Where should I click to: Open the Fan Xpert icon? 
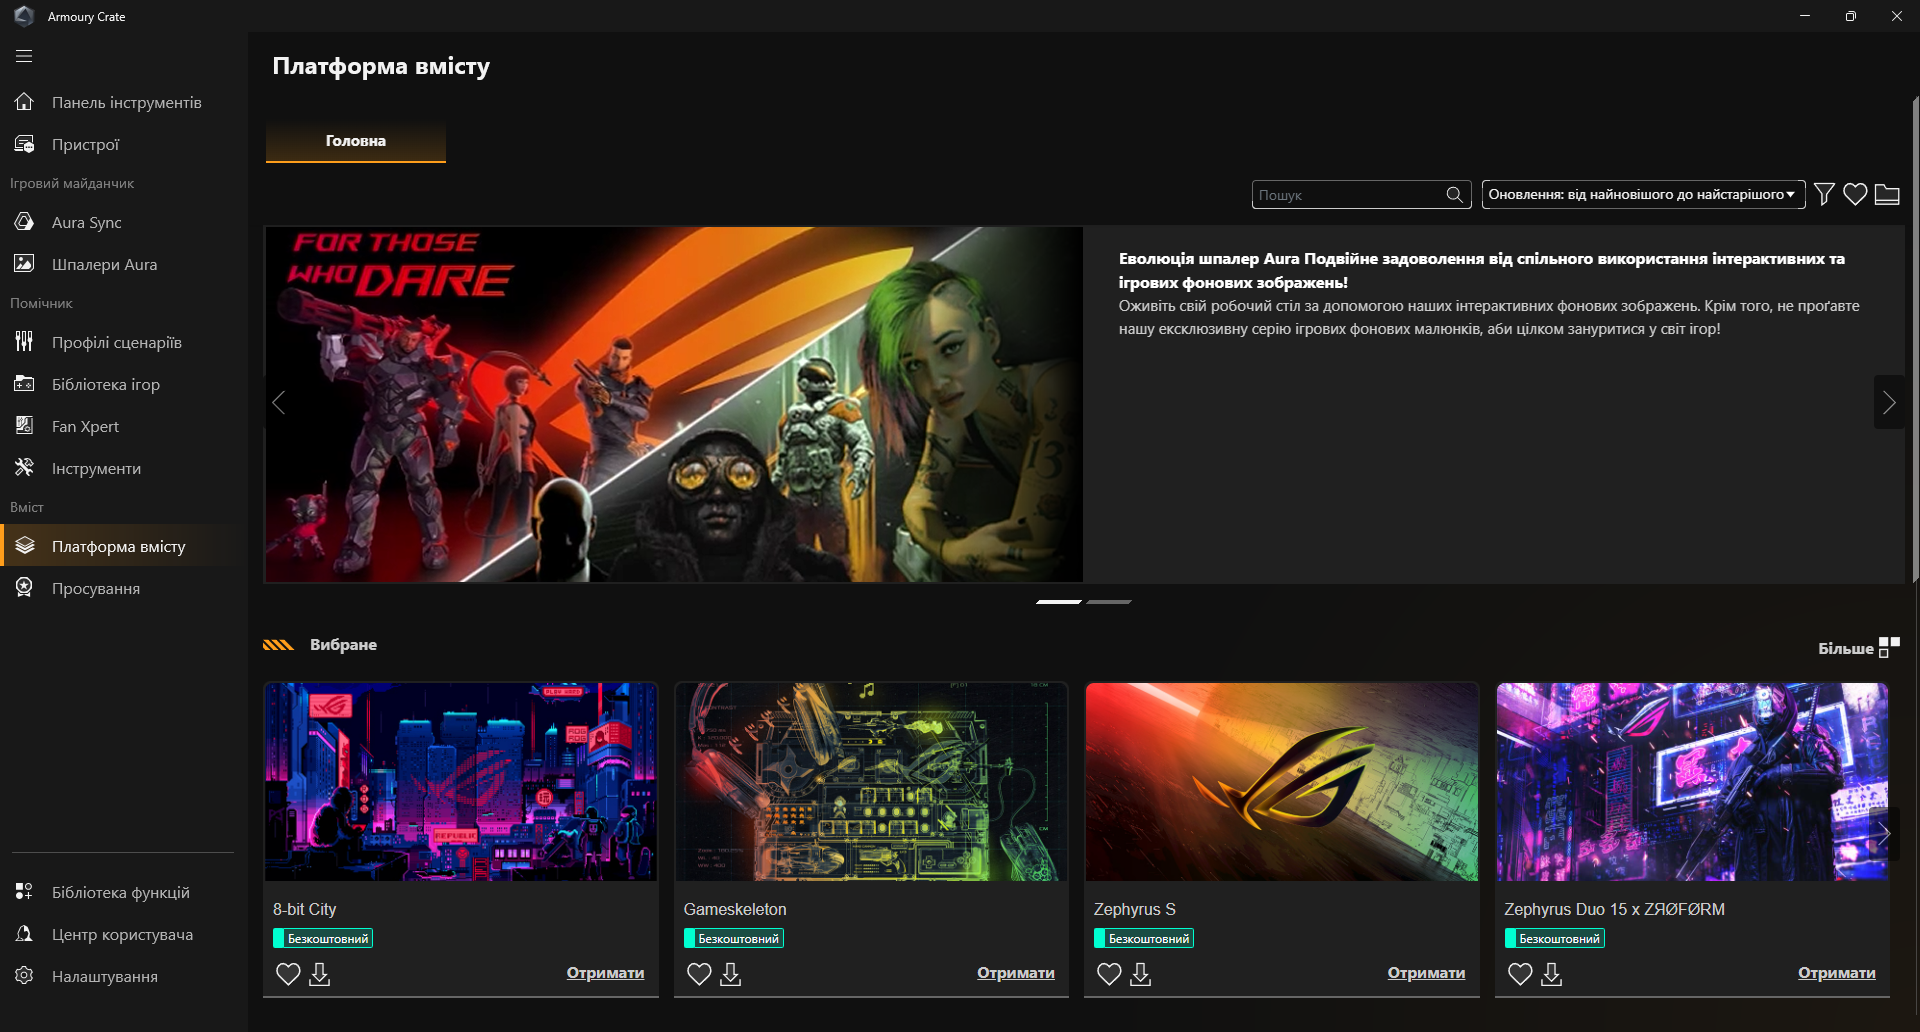coord(24,426)
